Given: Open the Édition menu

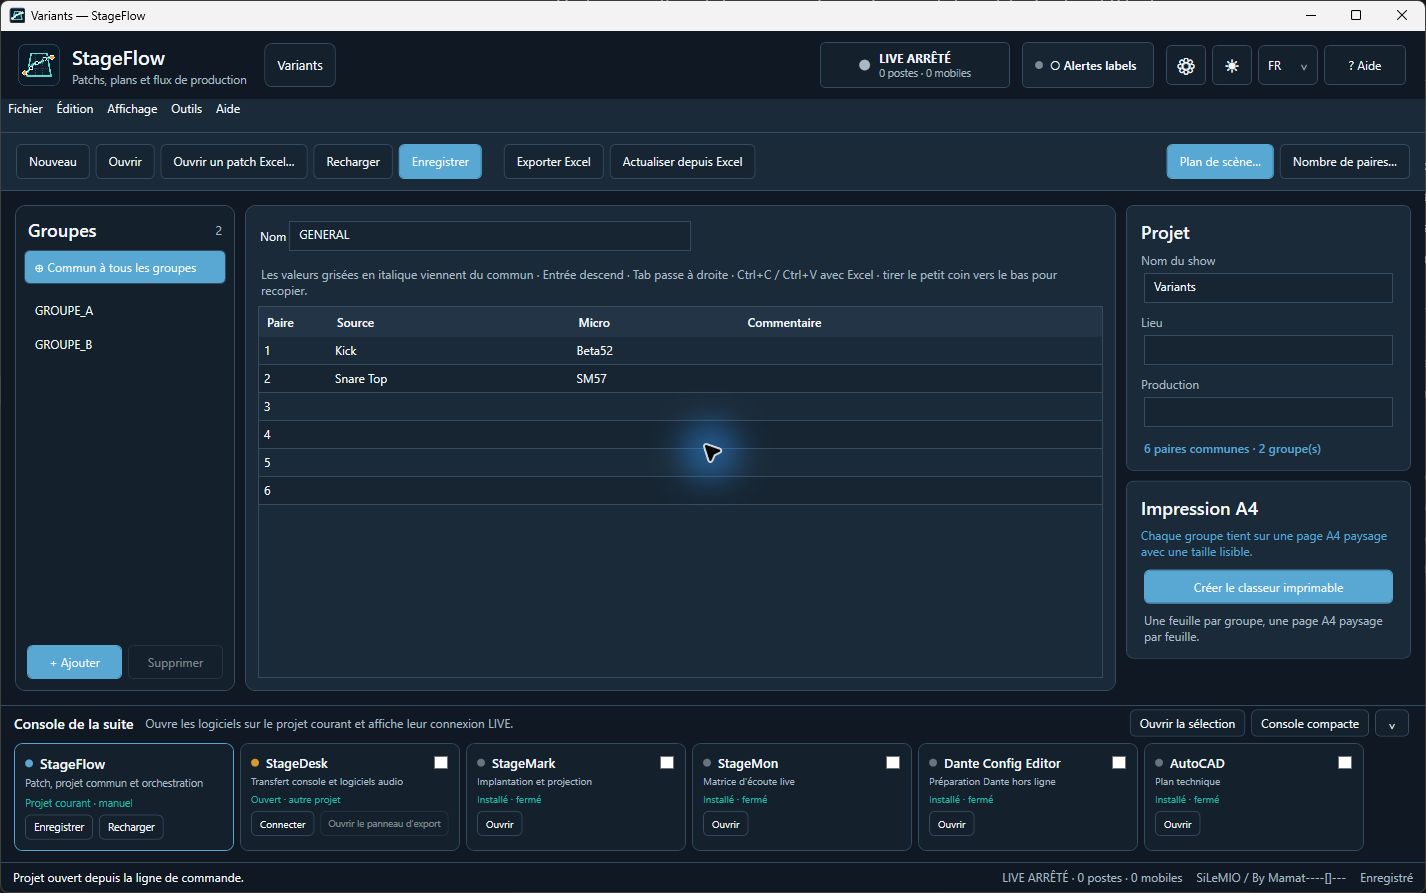Looking at the screenshot, I should (x=75, y=109).
